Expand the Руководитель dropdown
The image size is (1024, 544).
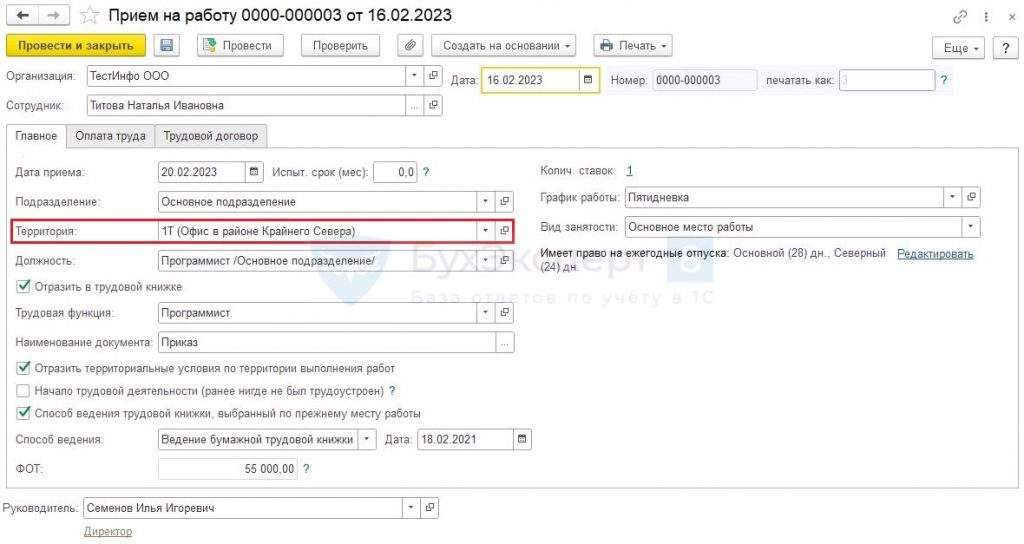coord(411,508)
